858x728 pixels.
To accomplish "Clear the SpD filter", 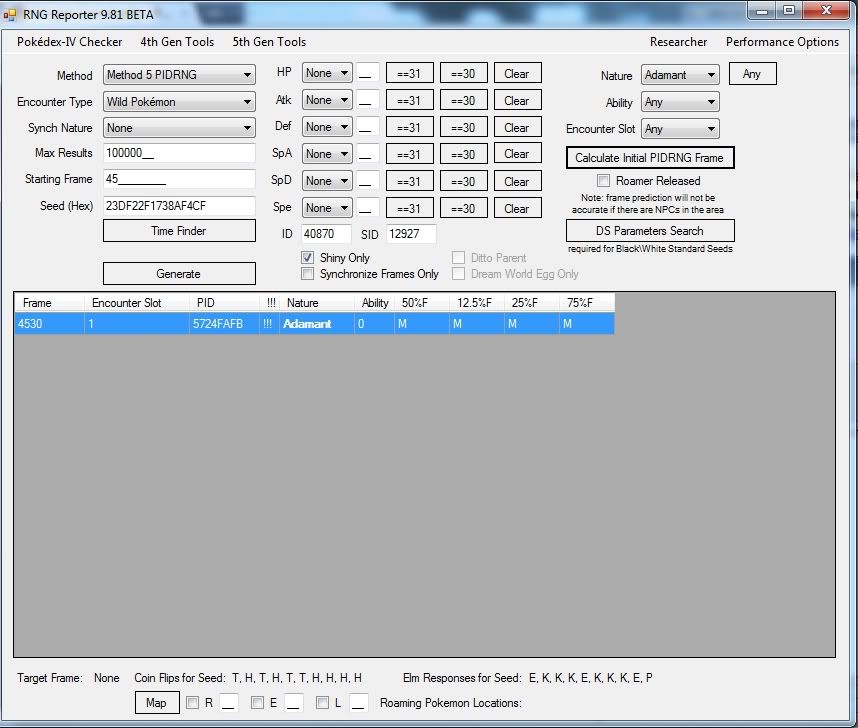I will [518, 181].
